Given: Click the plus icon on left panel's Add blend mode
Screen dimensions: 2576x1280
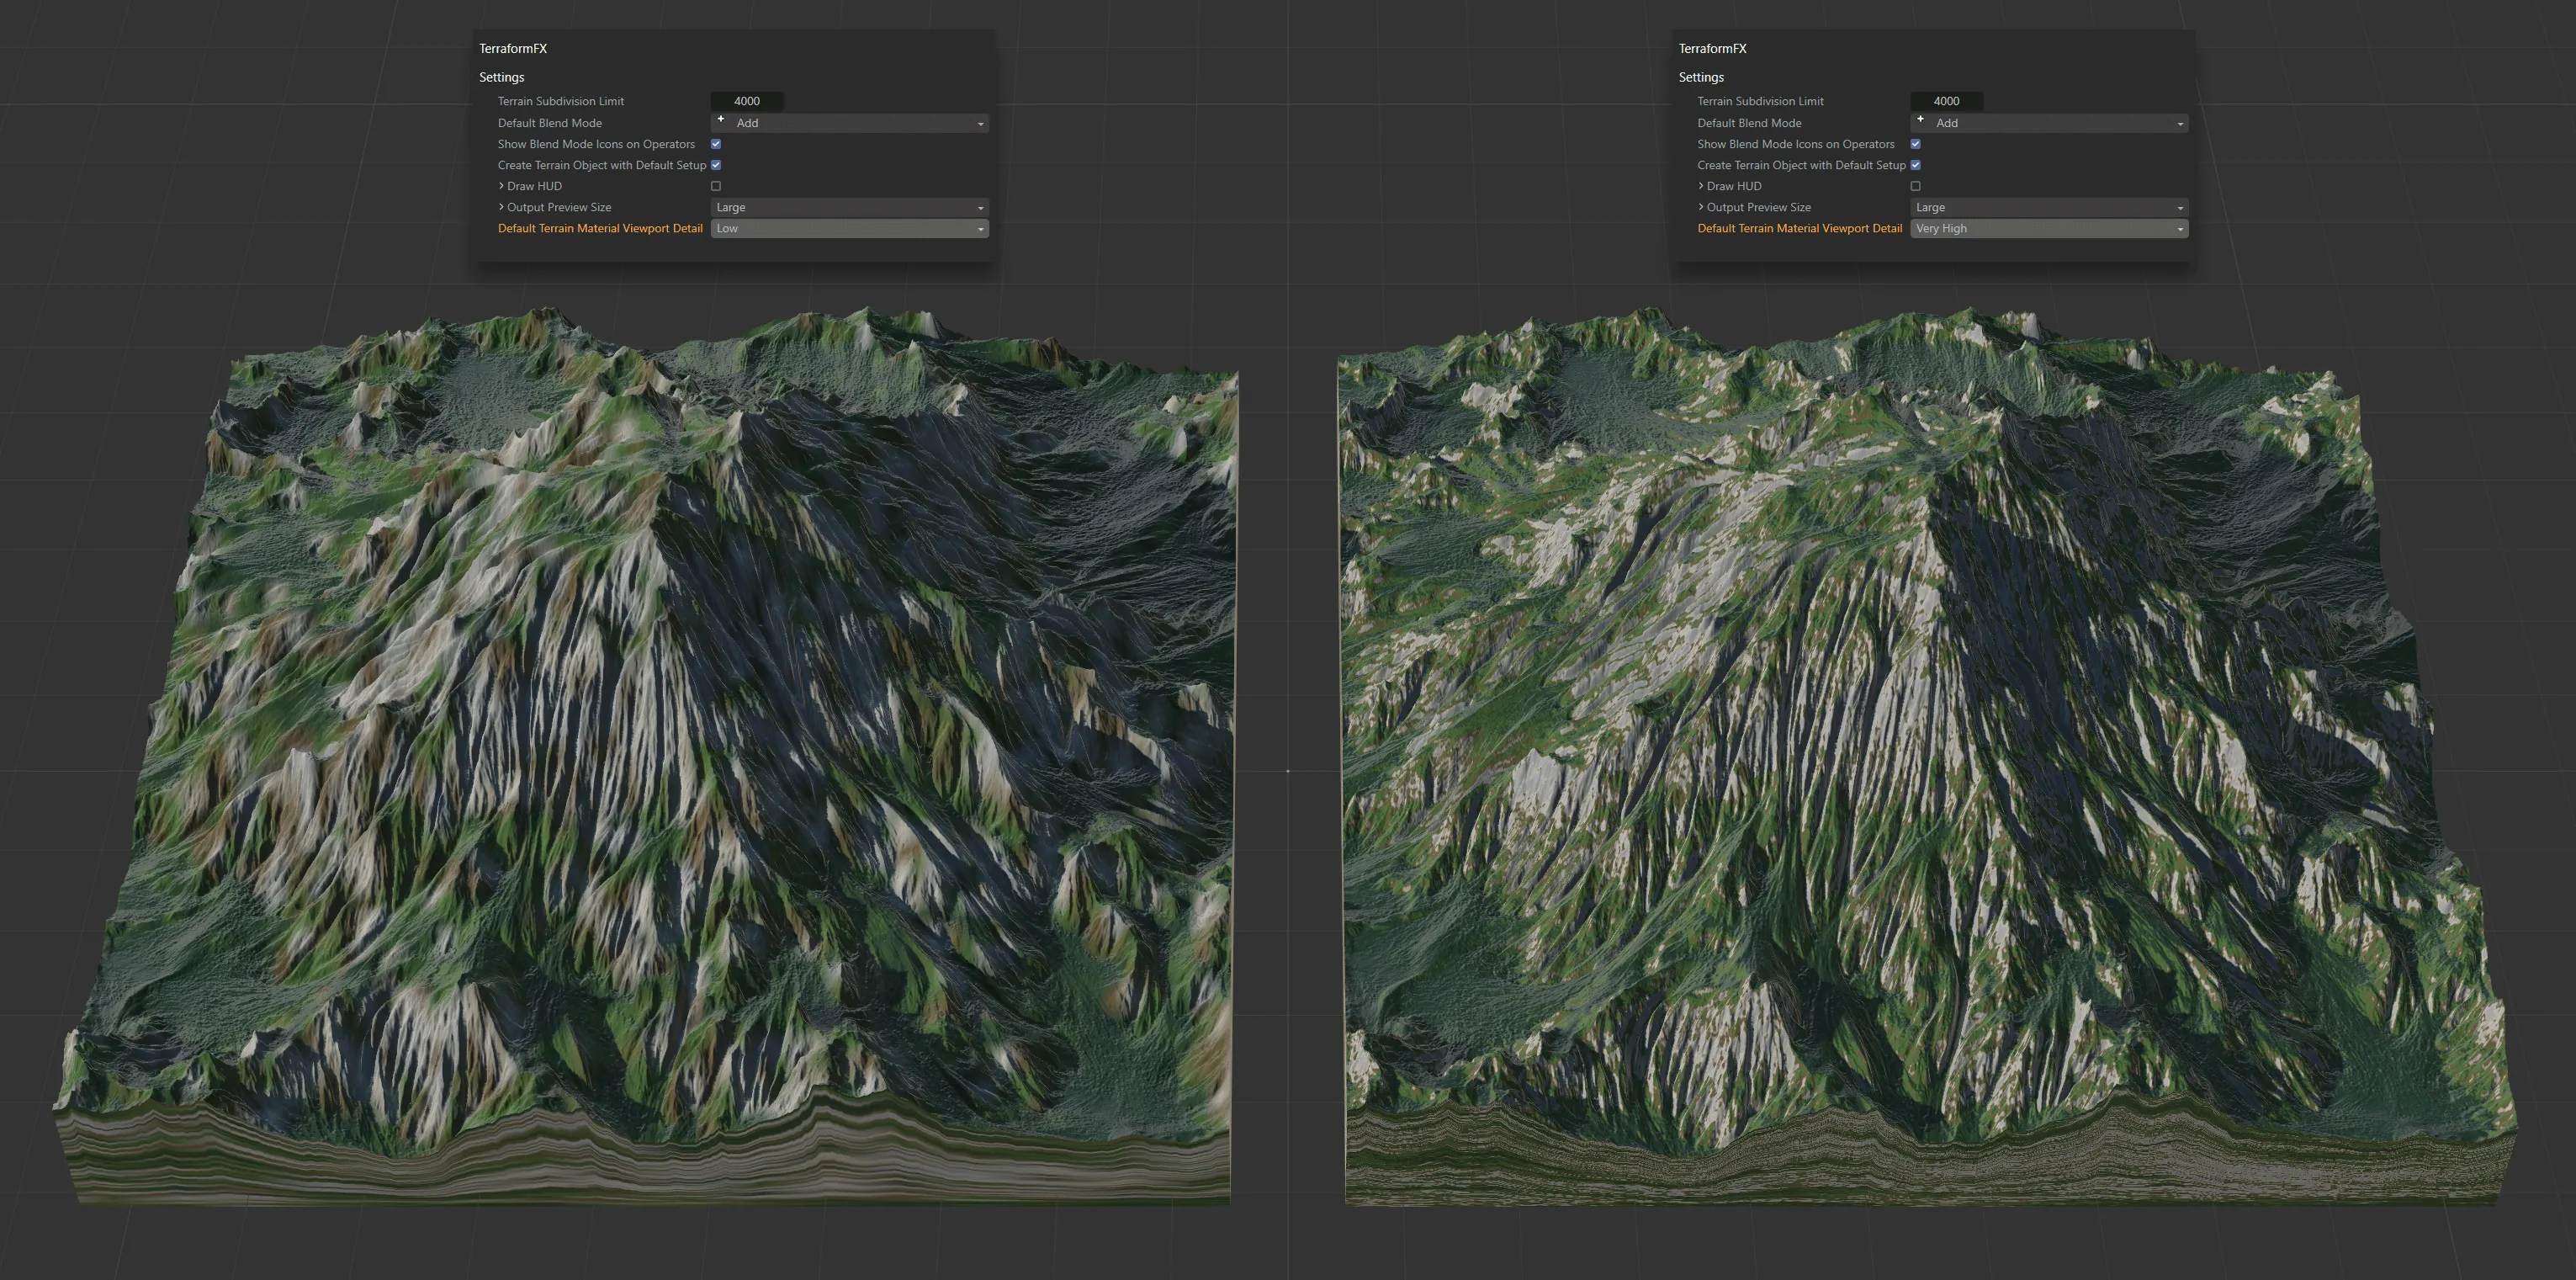Looking at the screenshot, I should pyautogui.click(x=722, y=119).
